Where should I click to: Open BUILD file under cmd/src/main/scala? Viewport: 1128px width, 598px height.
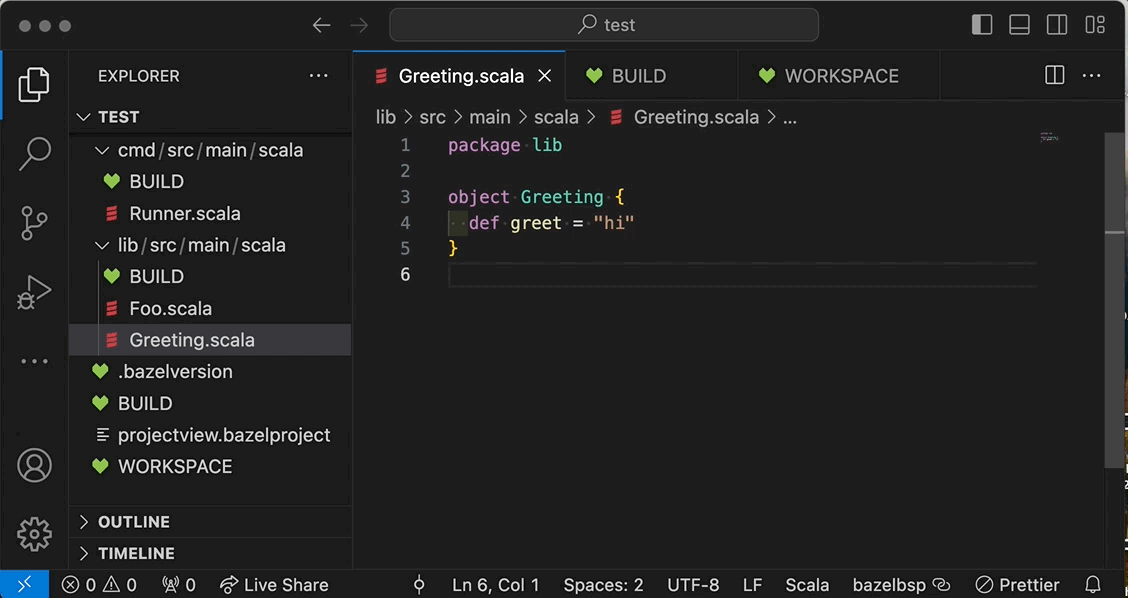point(210,181)
